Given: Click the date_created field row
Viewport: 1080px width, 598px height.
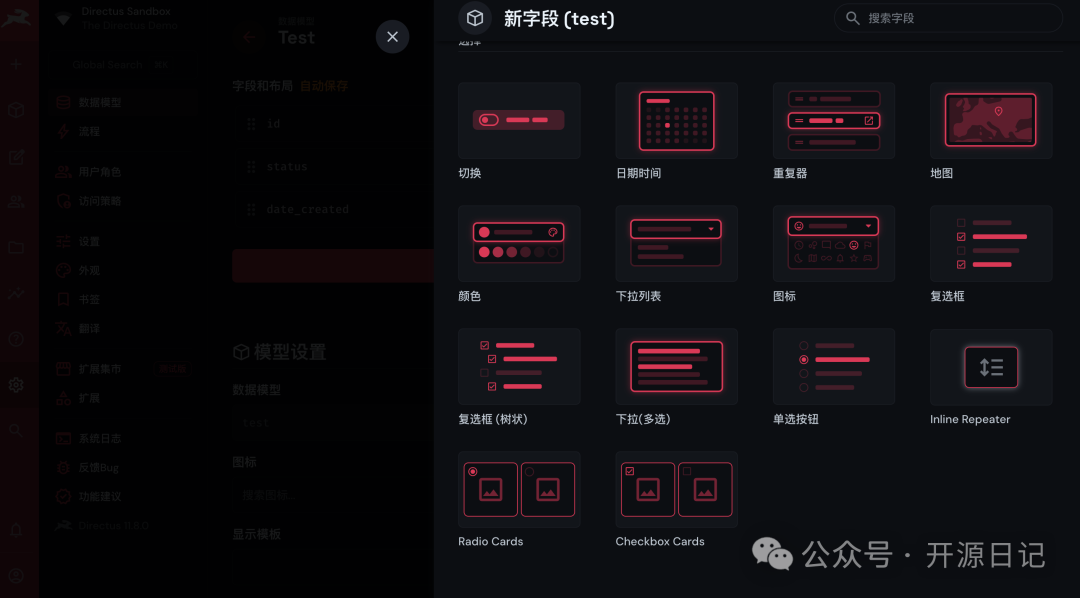Looking at the screenshot, I should [x=333, y=209].
